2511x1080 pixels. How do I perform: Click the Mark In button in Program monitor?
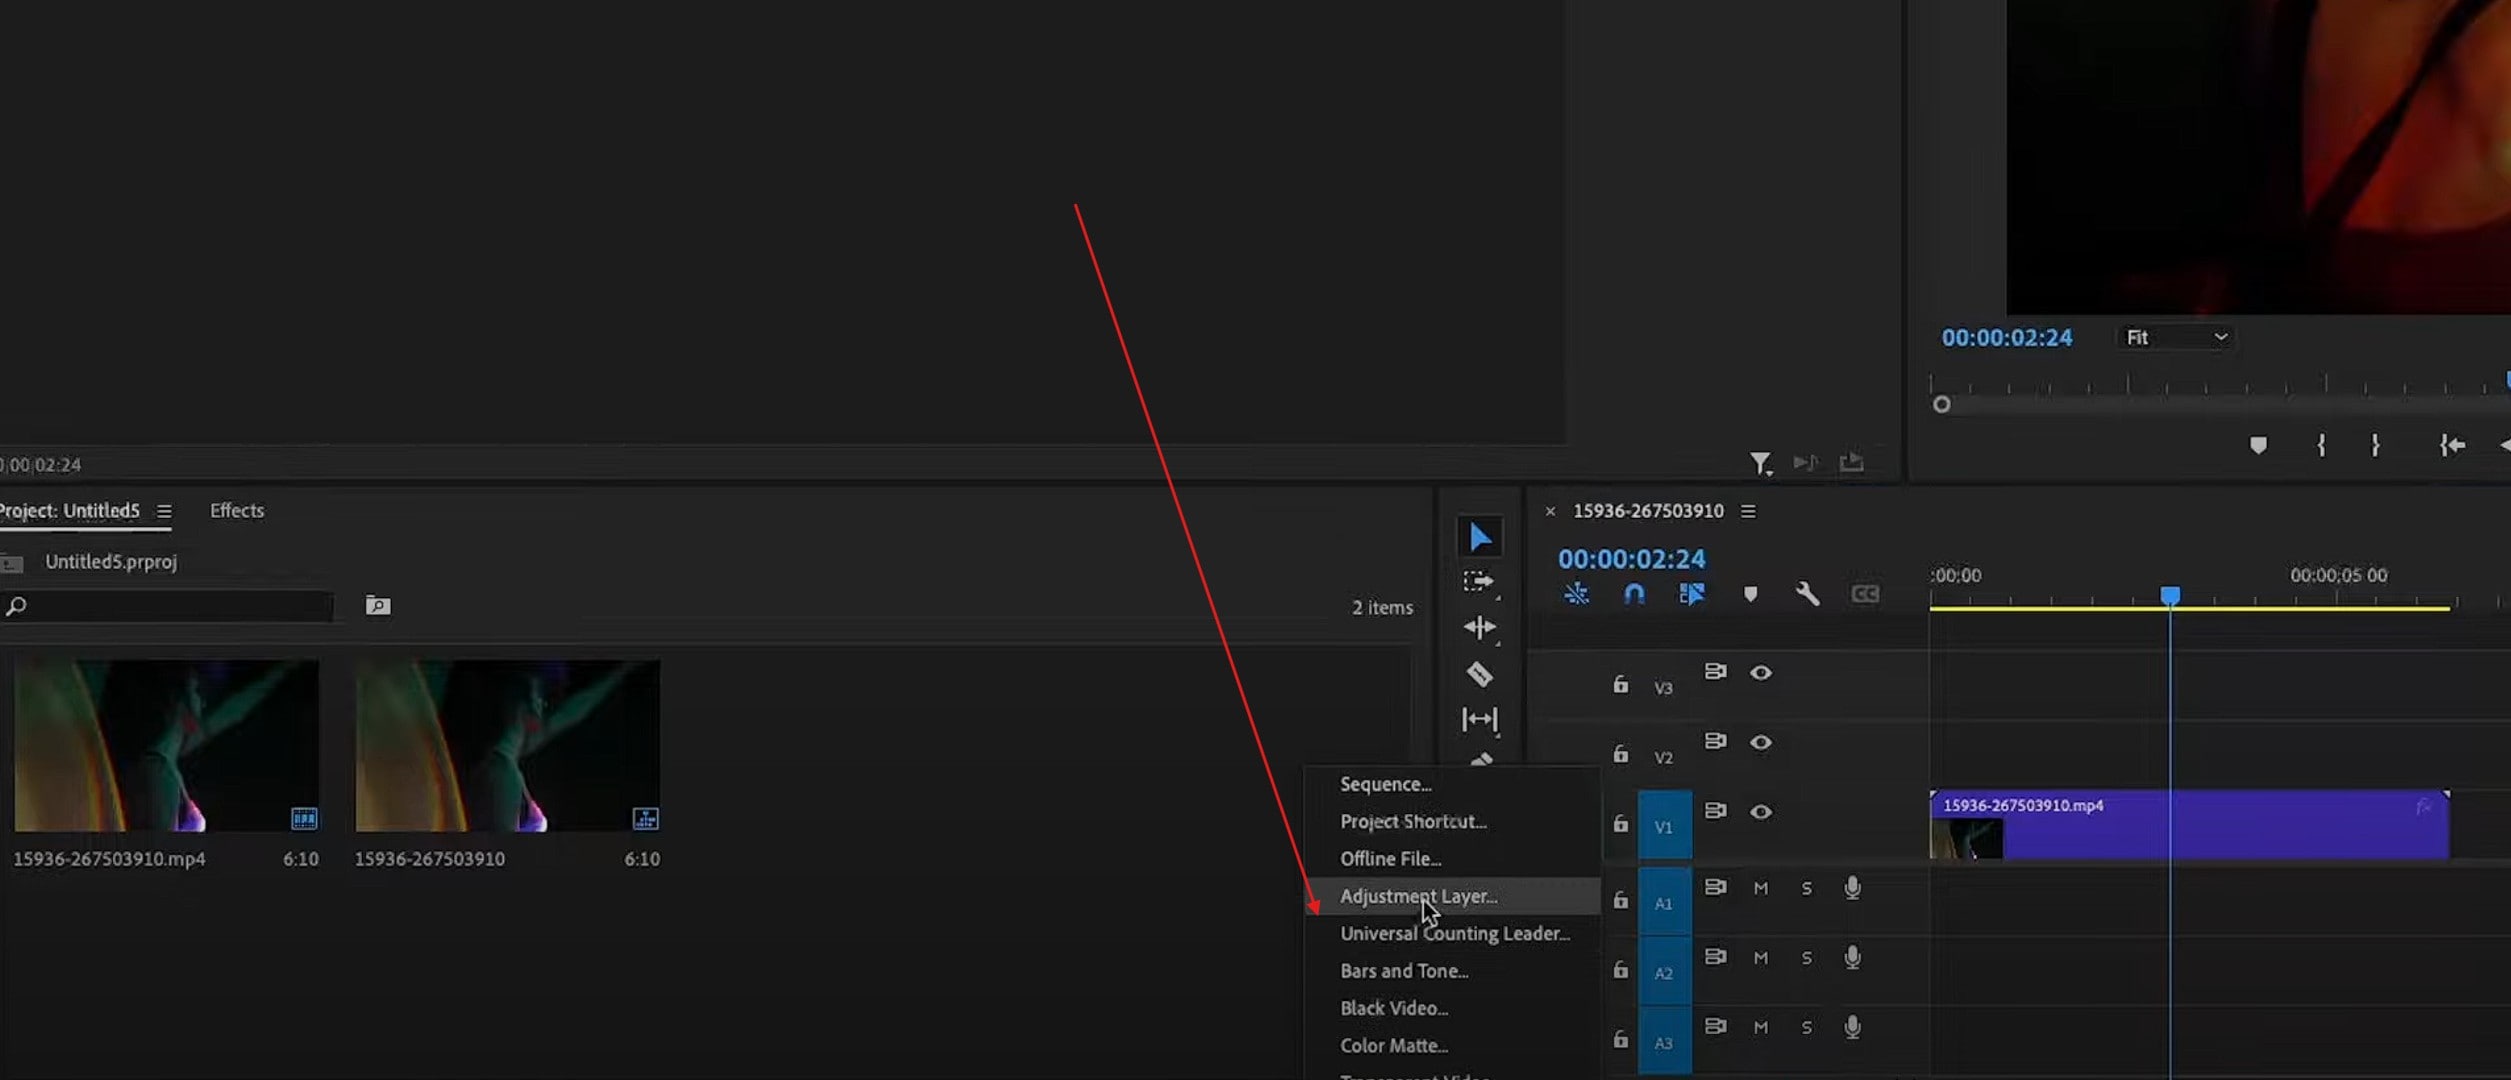coord(2321,446)
